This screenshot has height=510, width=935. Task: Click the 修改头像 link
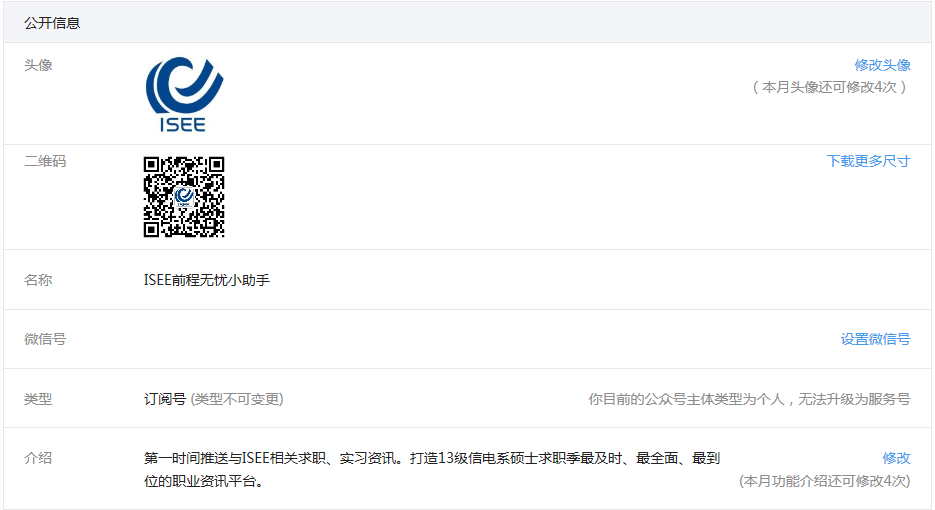882,65
